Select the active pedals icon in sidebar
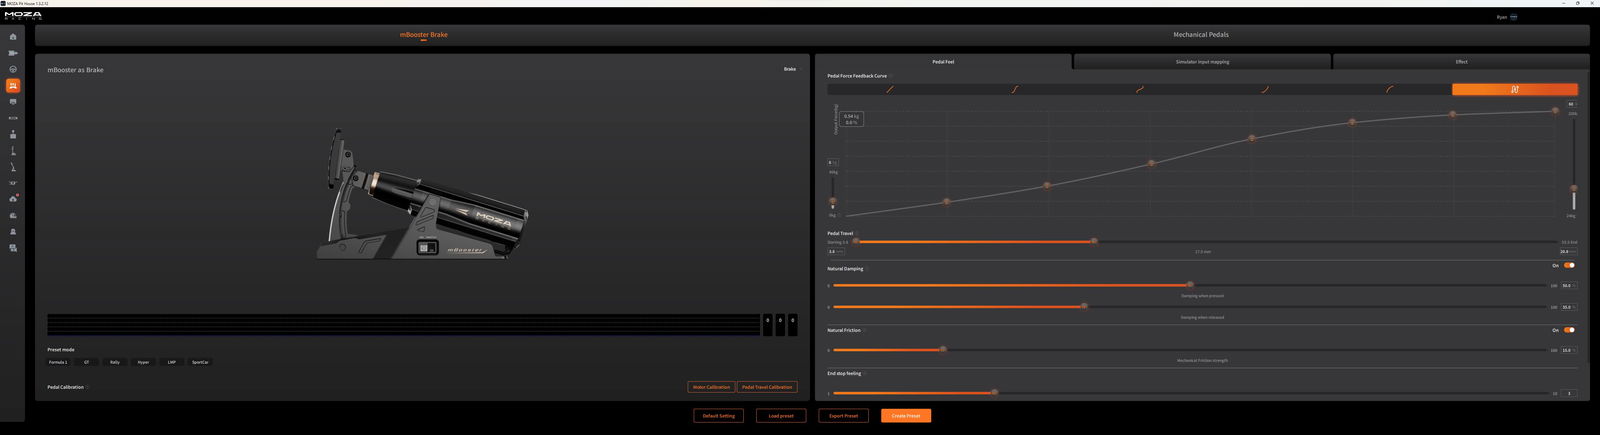The height and width of the screenshot is (435, 1600). 13,86
